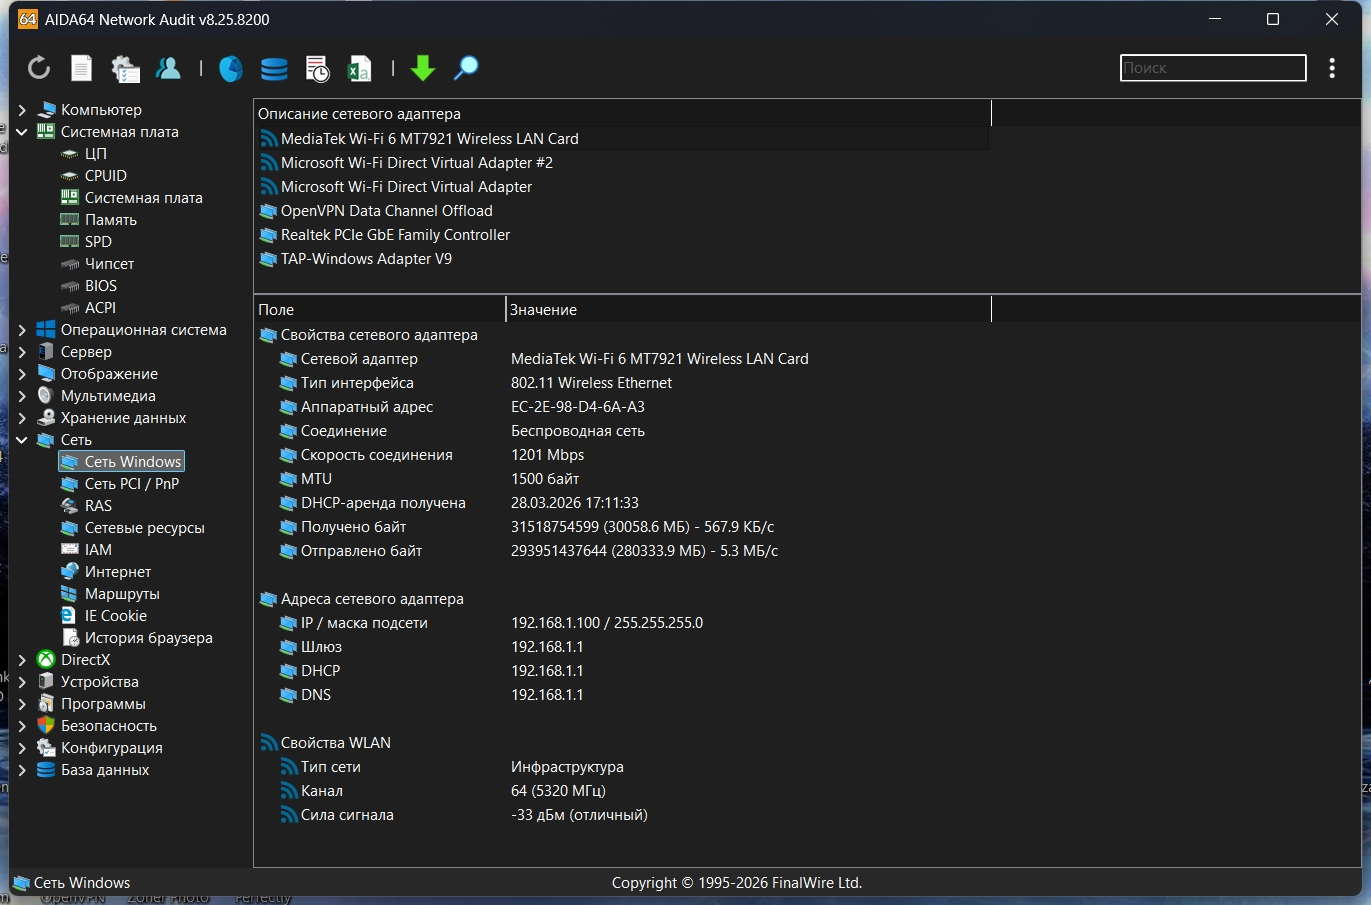Select the ЦП item in the tree

click(95, 154)
